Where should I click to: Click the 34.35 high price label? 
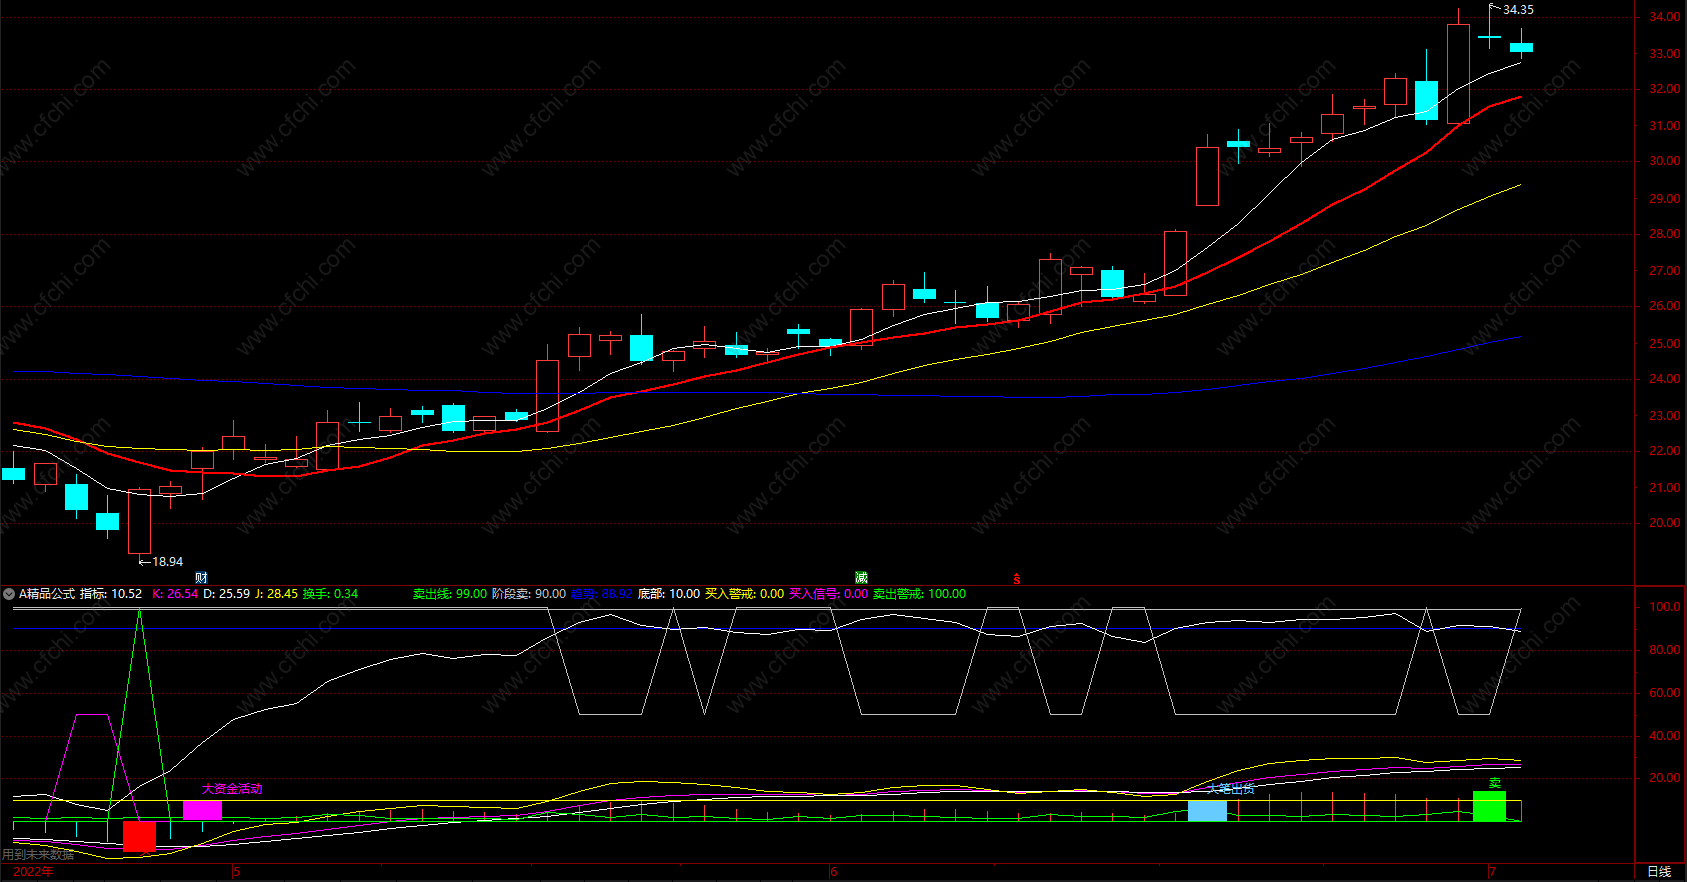point(1518,10)
